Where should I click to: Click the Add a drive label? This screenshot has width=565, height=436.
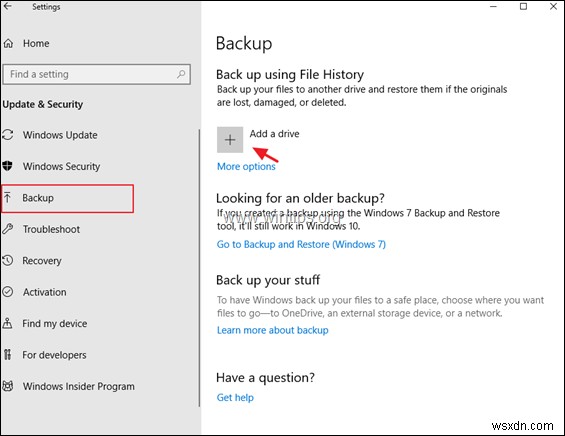(x=274, y=134)
